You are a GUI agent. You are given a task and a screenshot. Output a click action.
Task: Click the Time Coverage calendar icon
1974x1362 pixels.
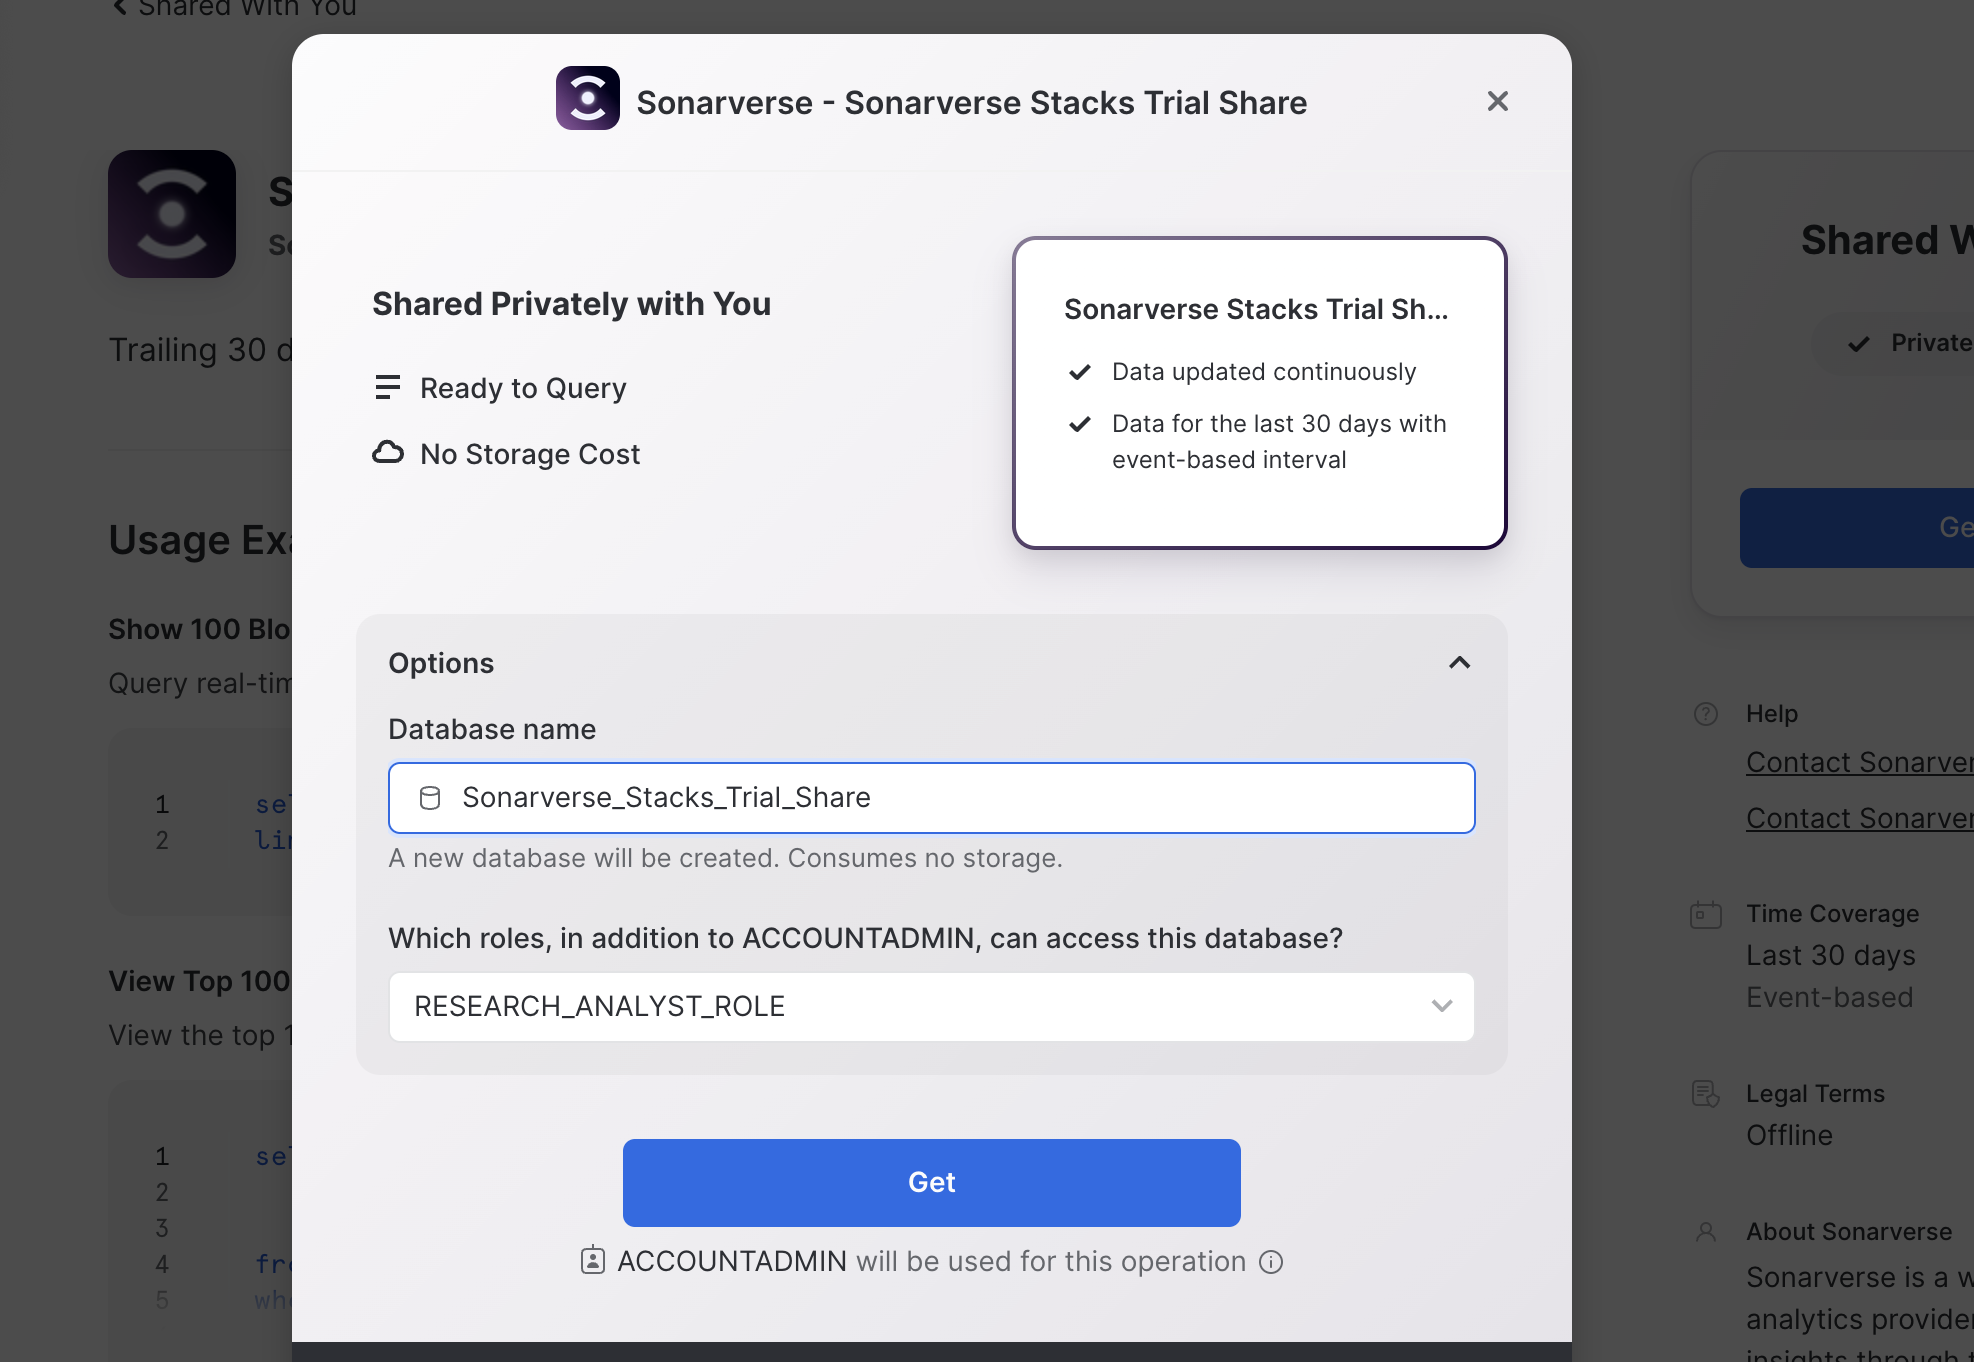pyautogui.click(x=1706, y=914)
